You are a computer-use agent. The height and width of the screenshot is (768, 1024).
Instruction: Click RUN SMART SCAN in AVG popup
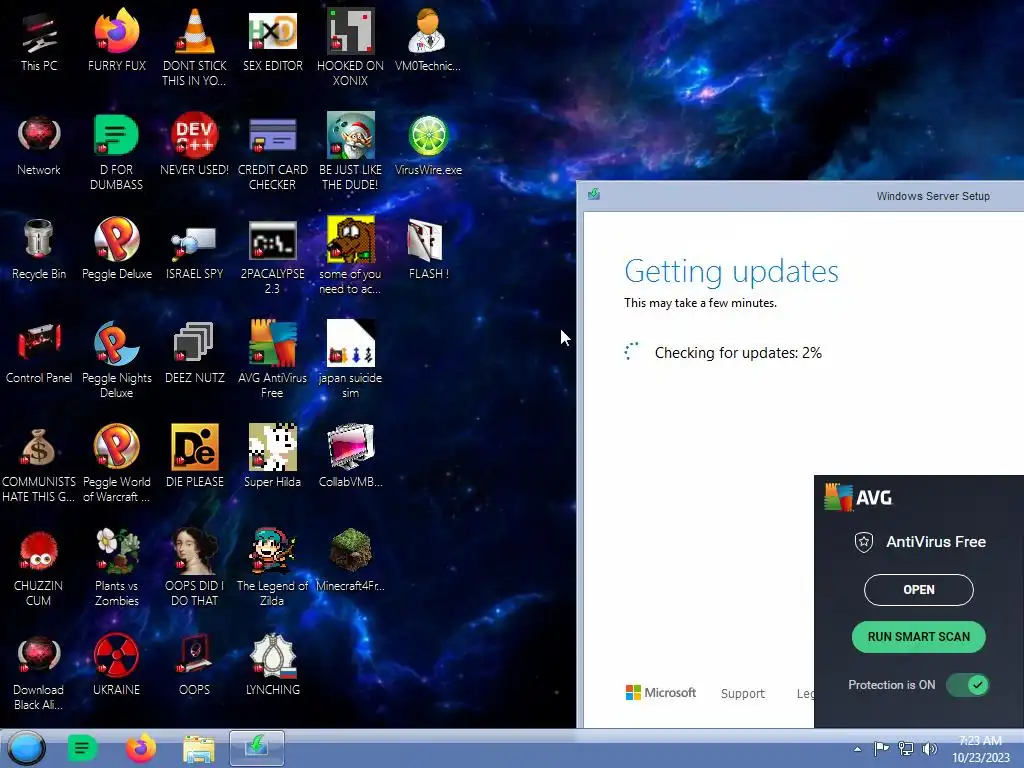pos(918,637)
